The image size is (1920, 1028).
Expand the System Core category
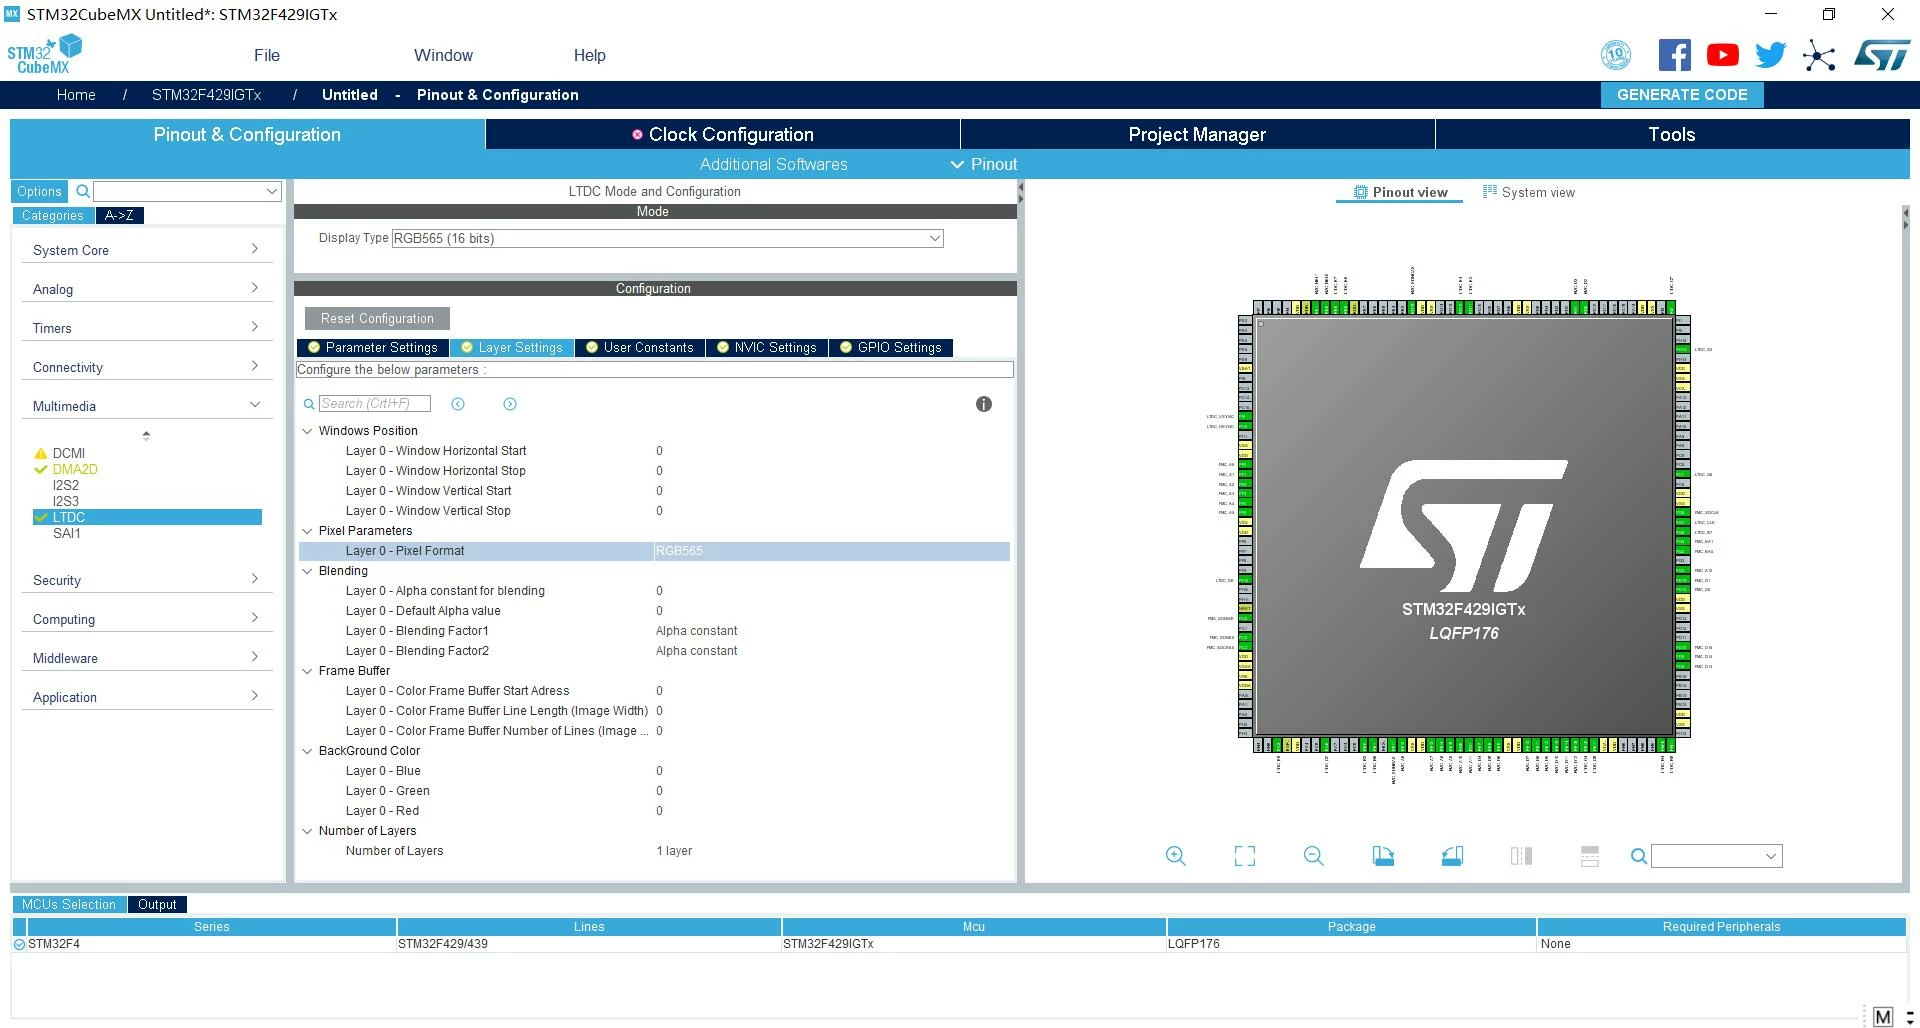pyautogui.click(x=146, y=250)
